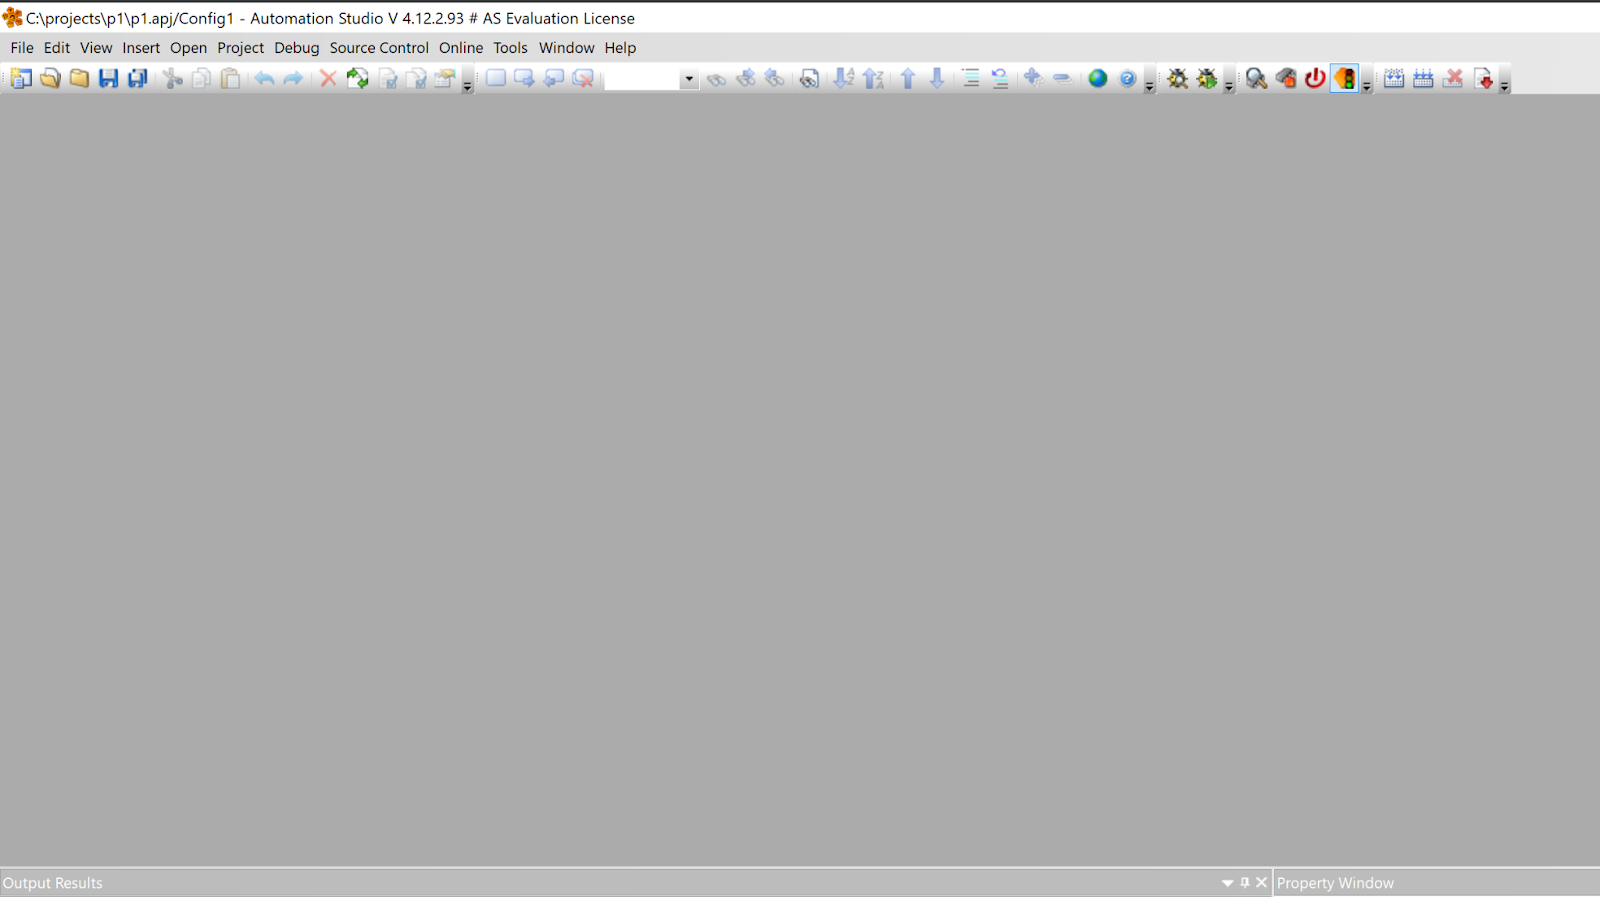Click the Redo arrow icon
This screenshot has height=897, width=1600.
[x=293, y=78]
